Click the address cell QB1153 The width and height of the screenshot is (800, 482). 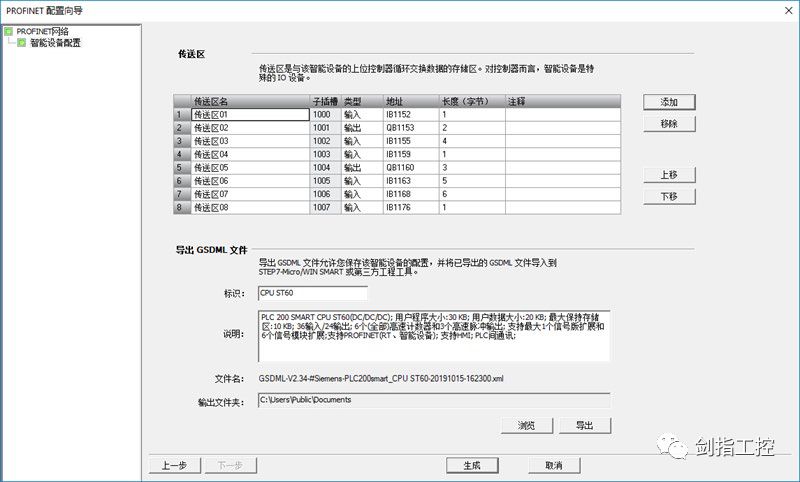pyautogui.click(x=411, y=128)
